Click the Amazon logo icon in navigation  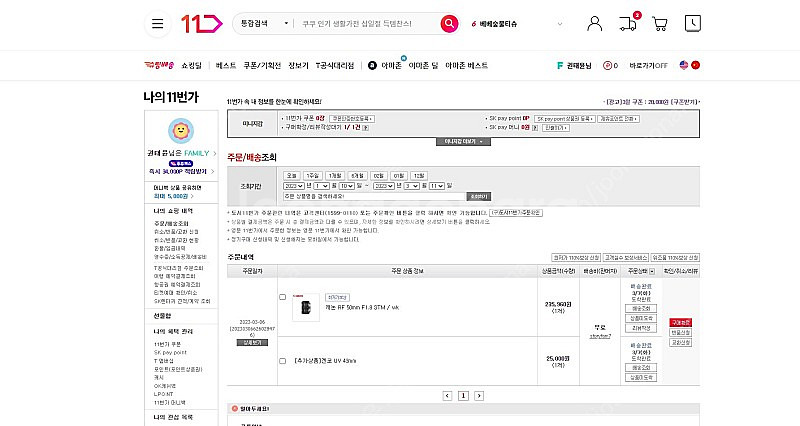tap(372, 65)
